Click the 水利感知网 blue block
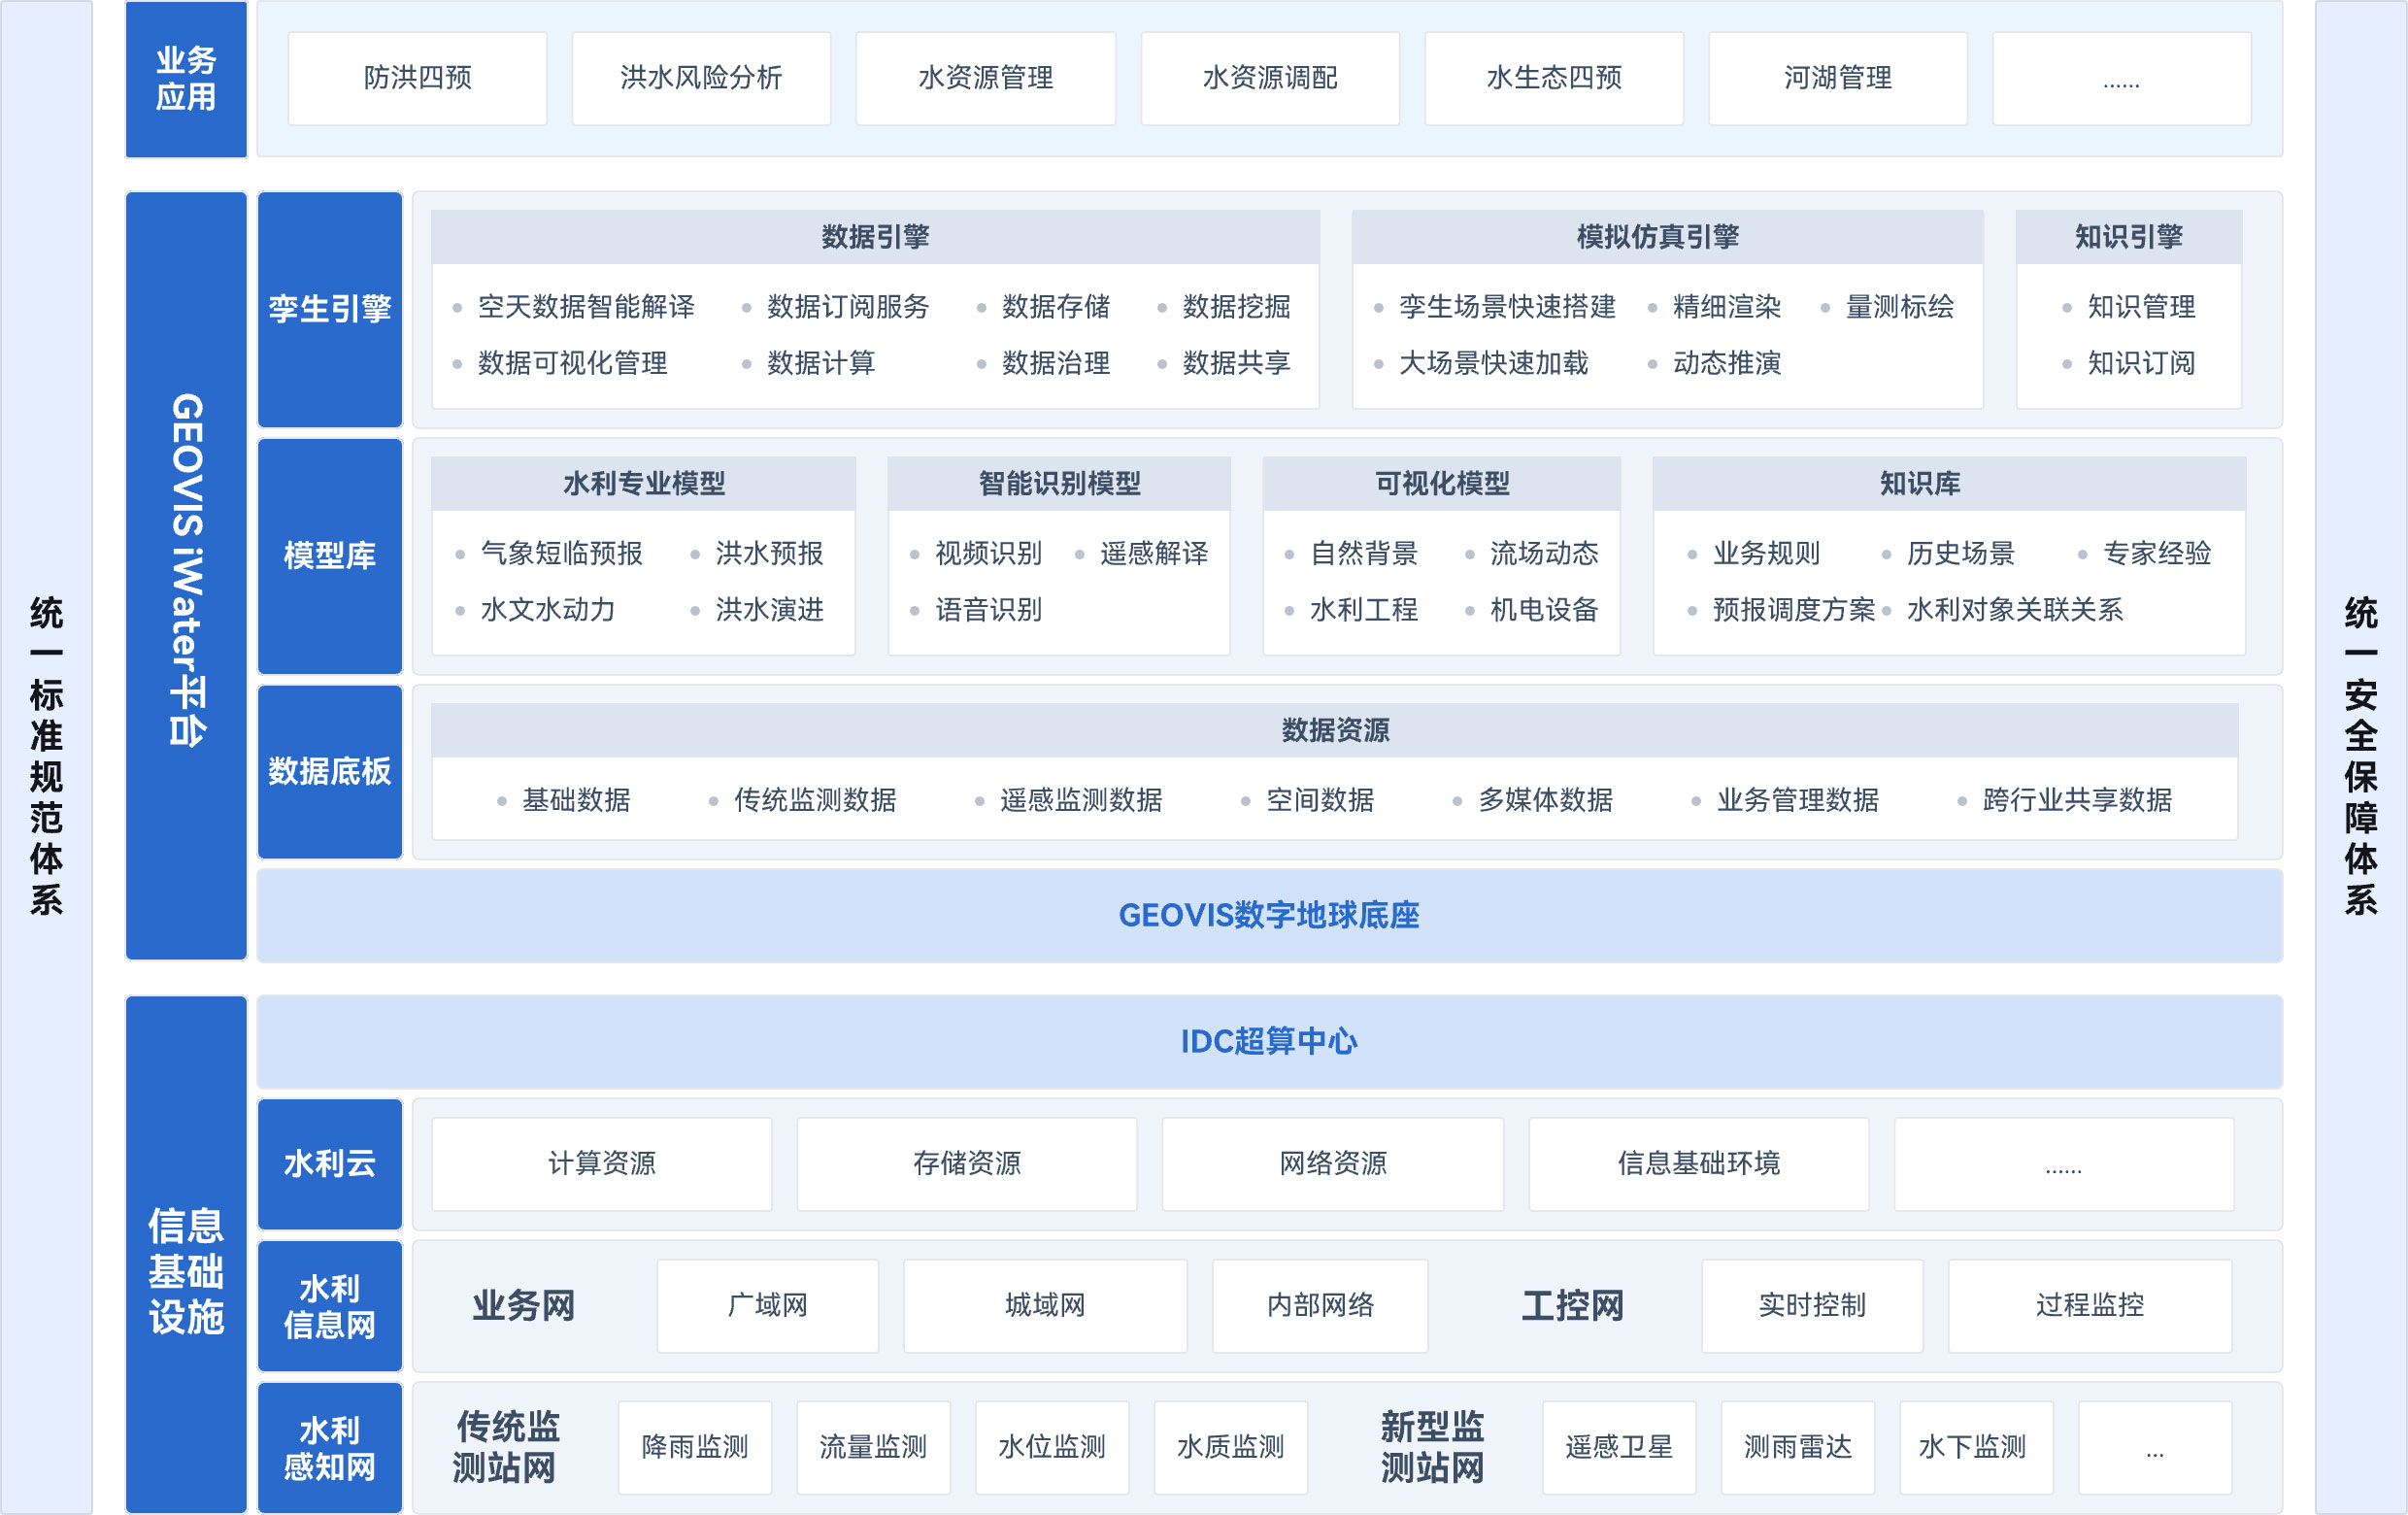Image resolution: width=2408 pixels, height=1515 pixels. [x=330, y=1448]
